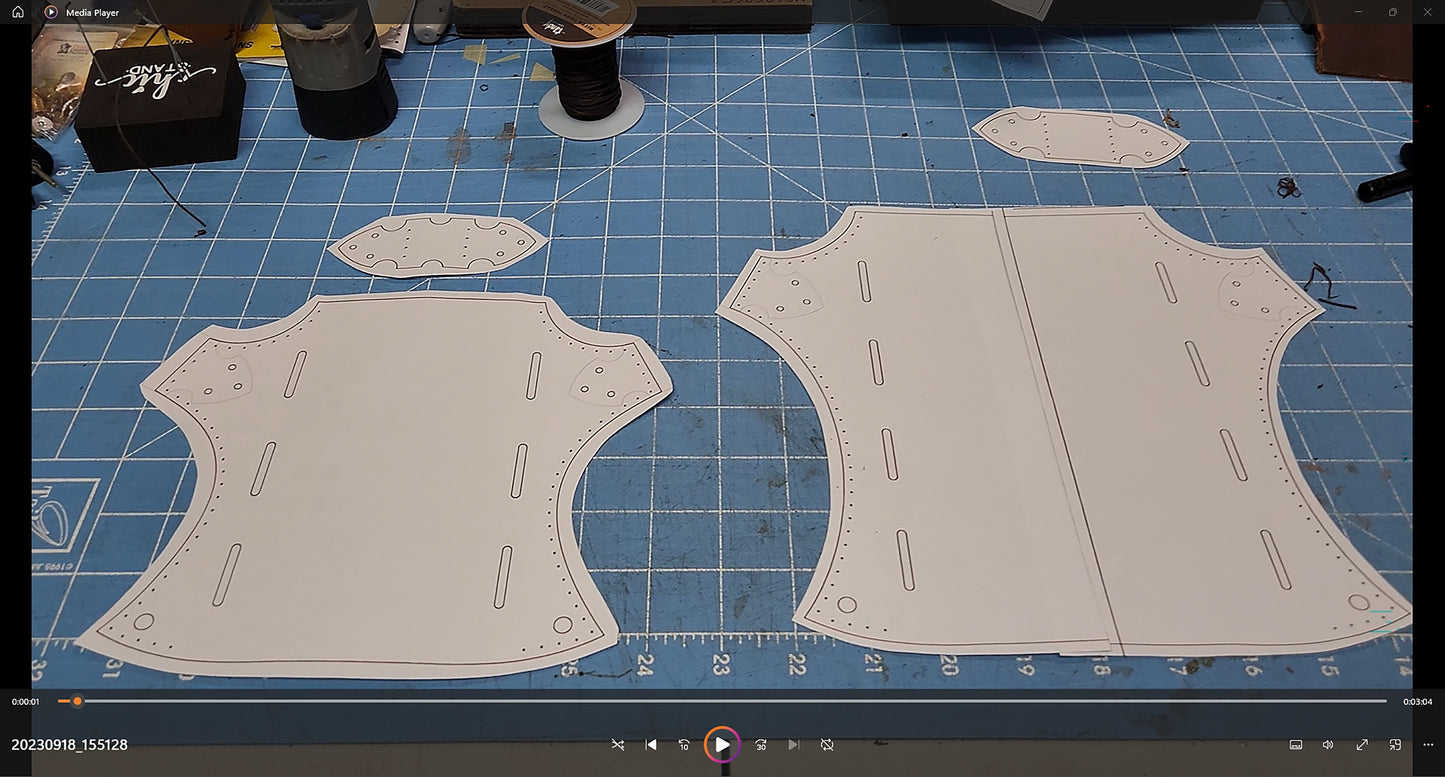1445x777 pixels.
Task: Open the more options menu
Action: [1428, 745]
